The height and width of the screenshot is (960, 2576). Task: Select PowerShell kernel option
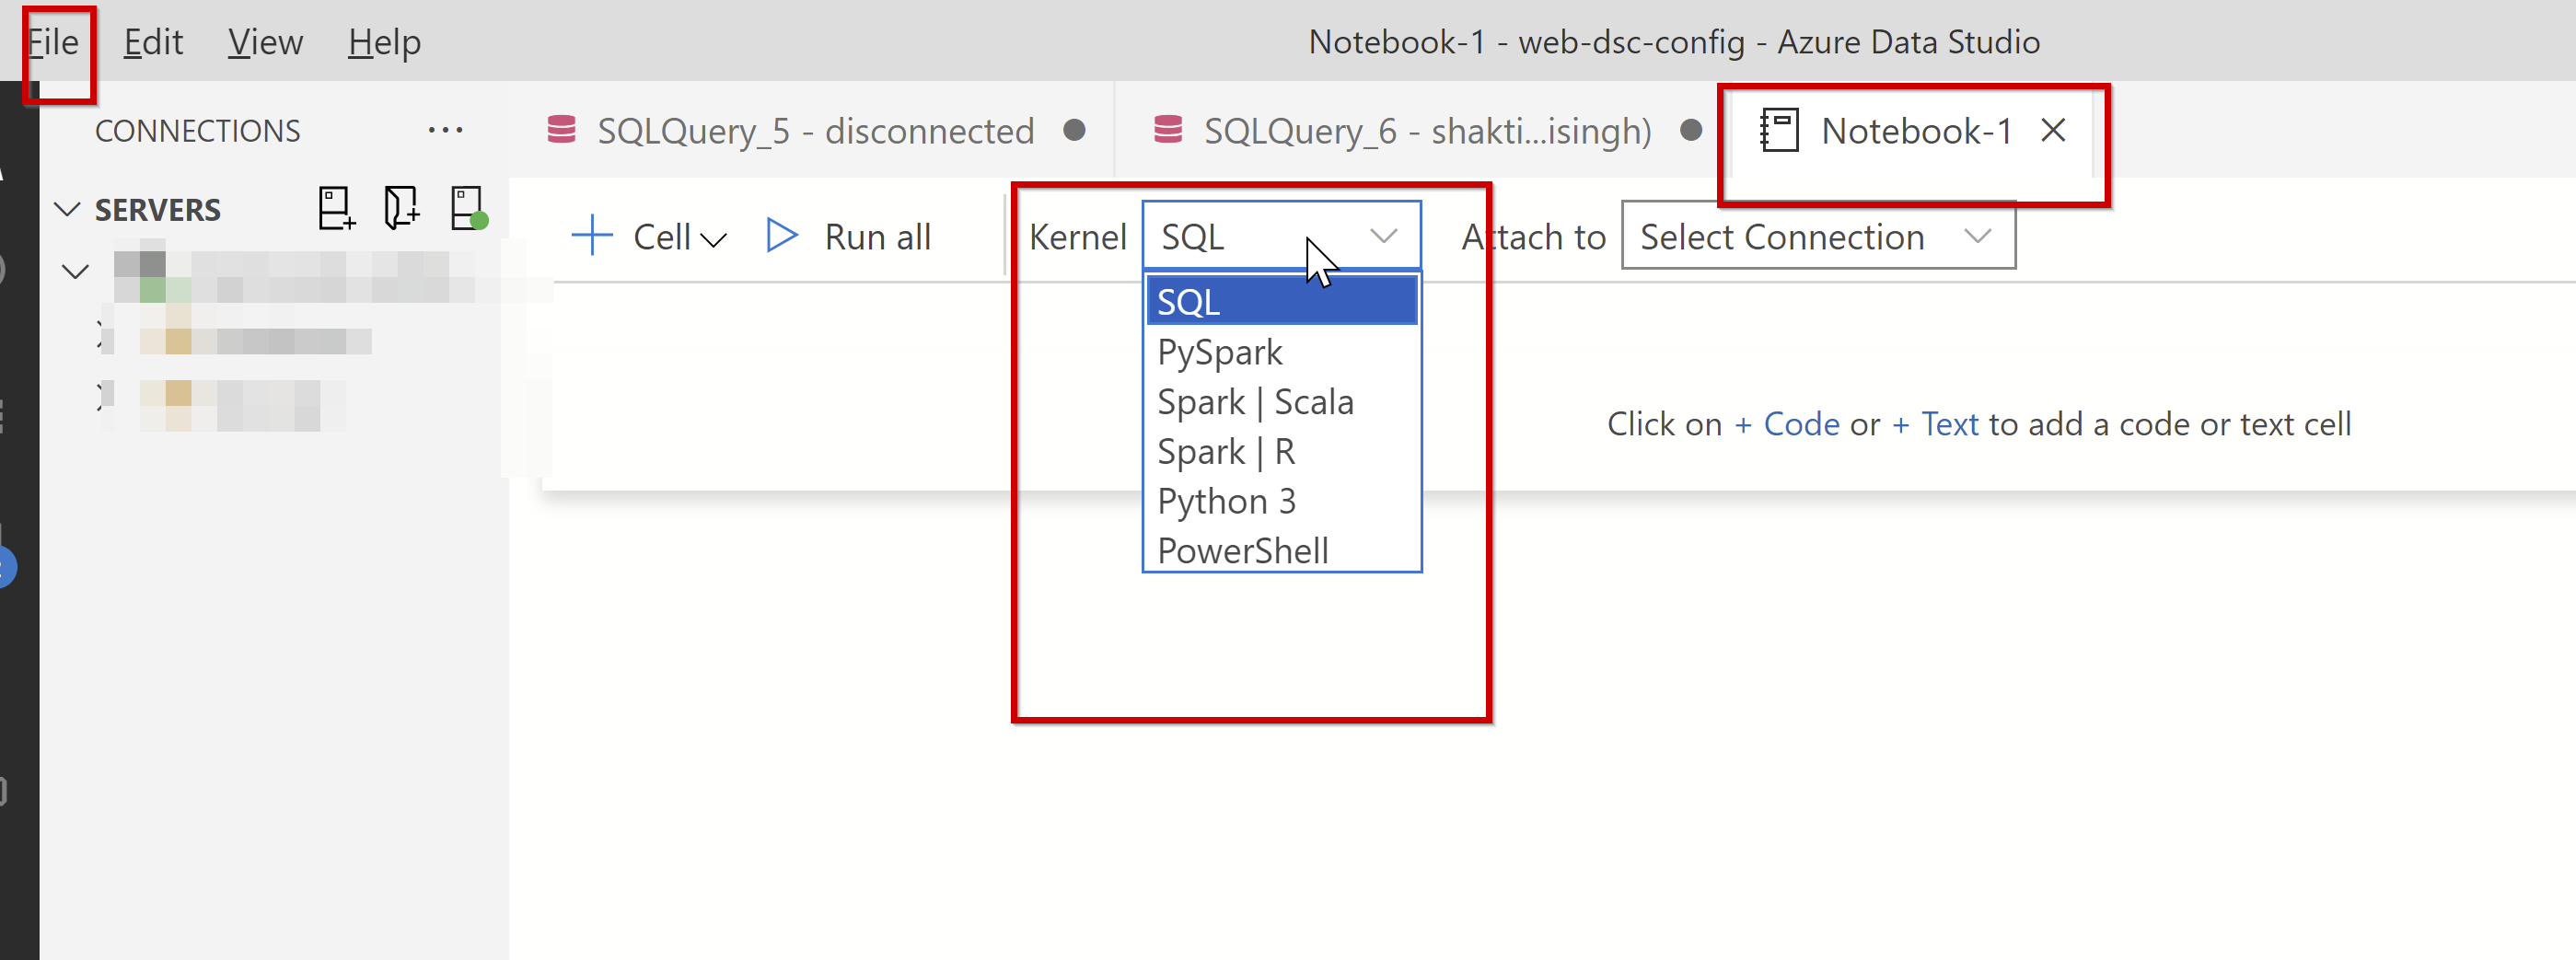(1281, 550)
